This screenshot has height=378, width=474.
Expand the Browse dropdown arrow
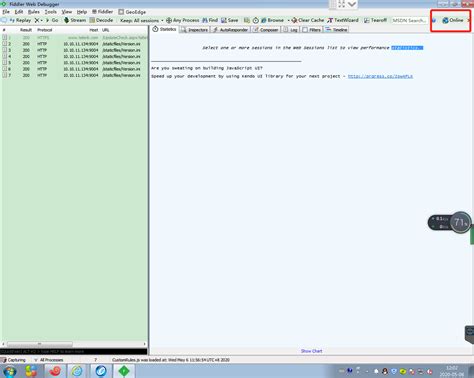tap(288, 20)
